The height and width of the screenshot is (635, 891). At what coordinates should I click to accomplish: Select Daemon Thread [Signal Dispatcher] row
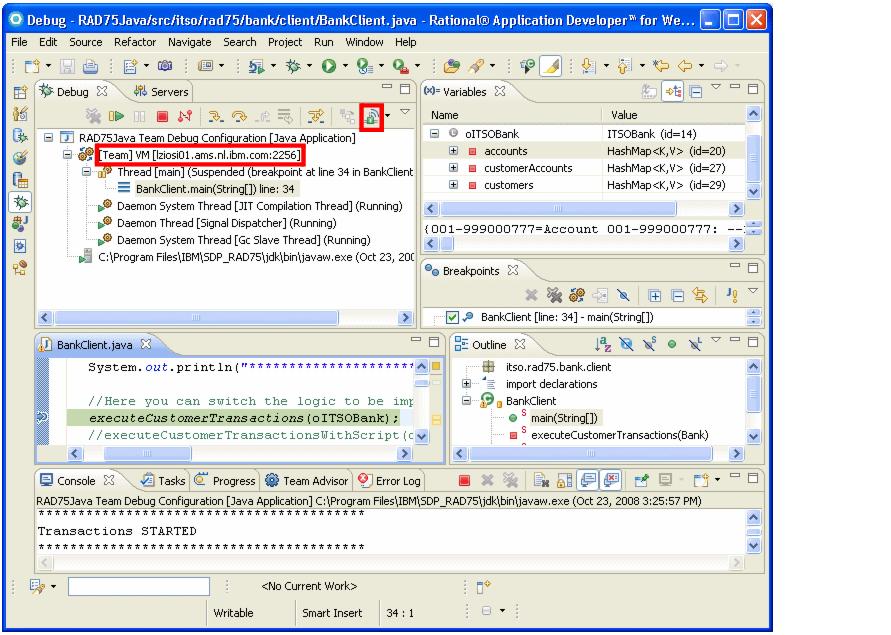click(x=226, y=223)
